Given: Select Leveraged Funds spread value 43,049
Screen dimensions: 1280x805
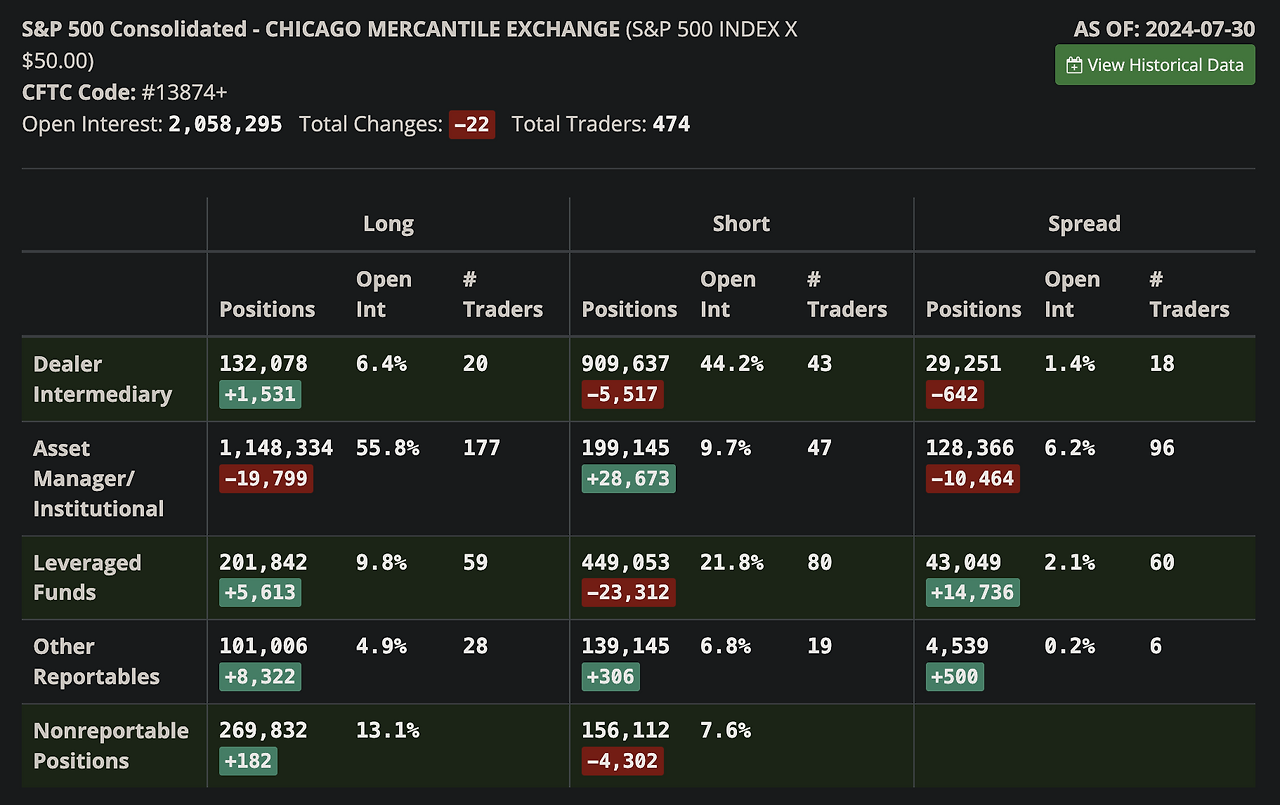Looking at the screenshot, I should pyautogui.click(x=963, y=562).
